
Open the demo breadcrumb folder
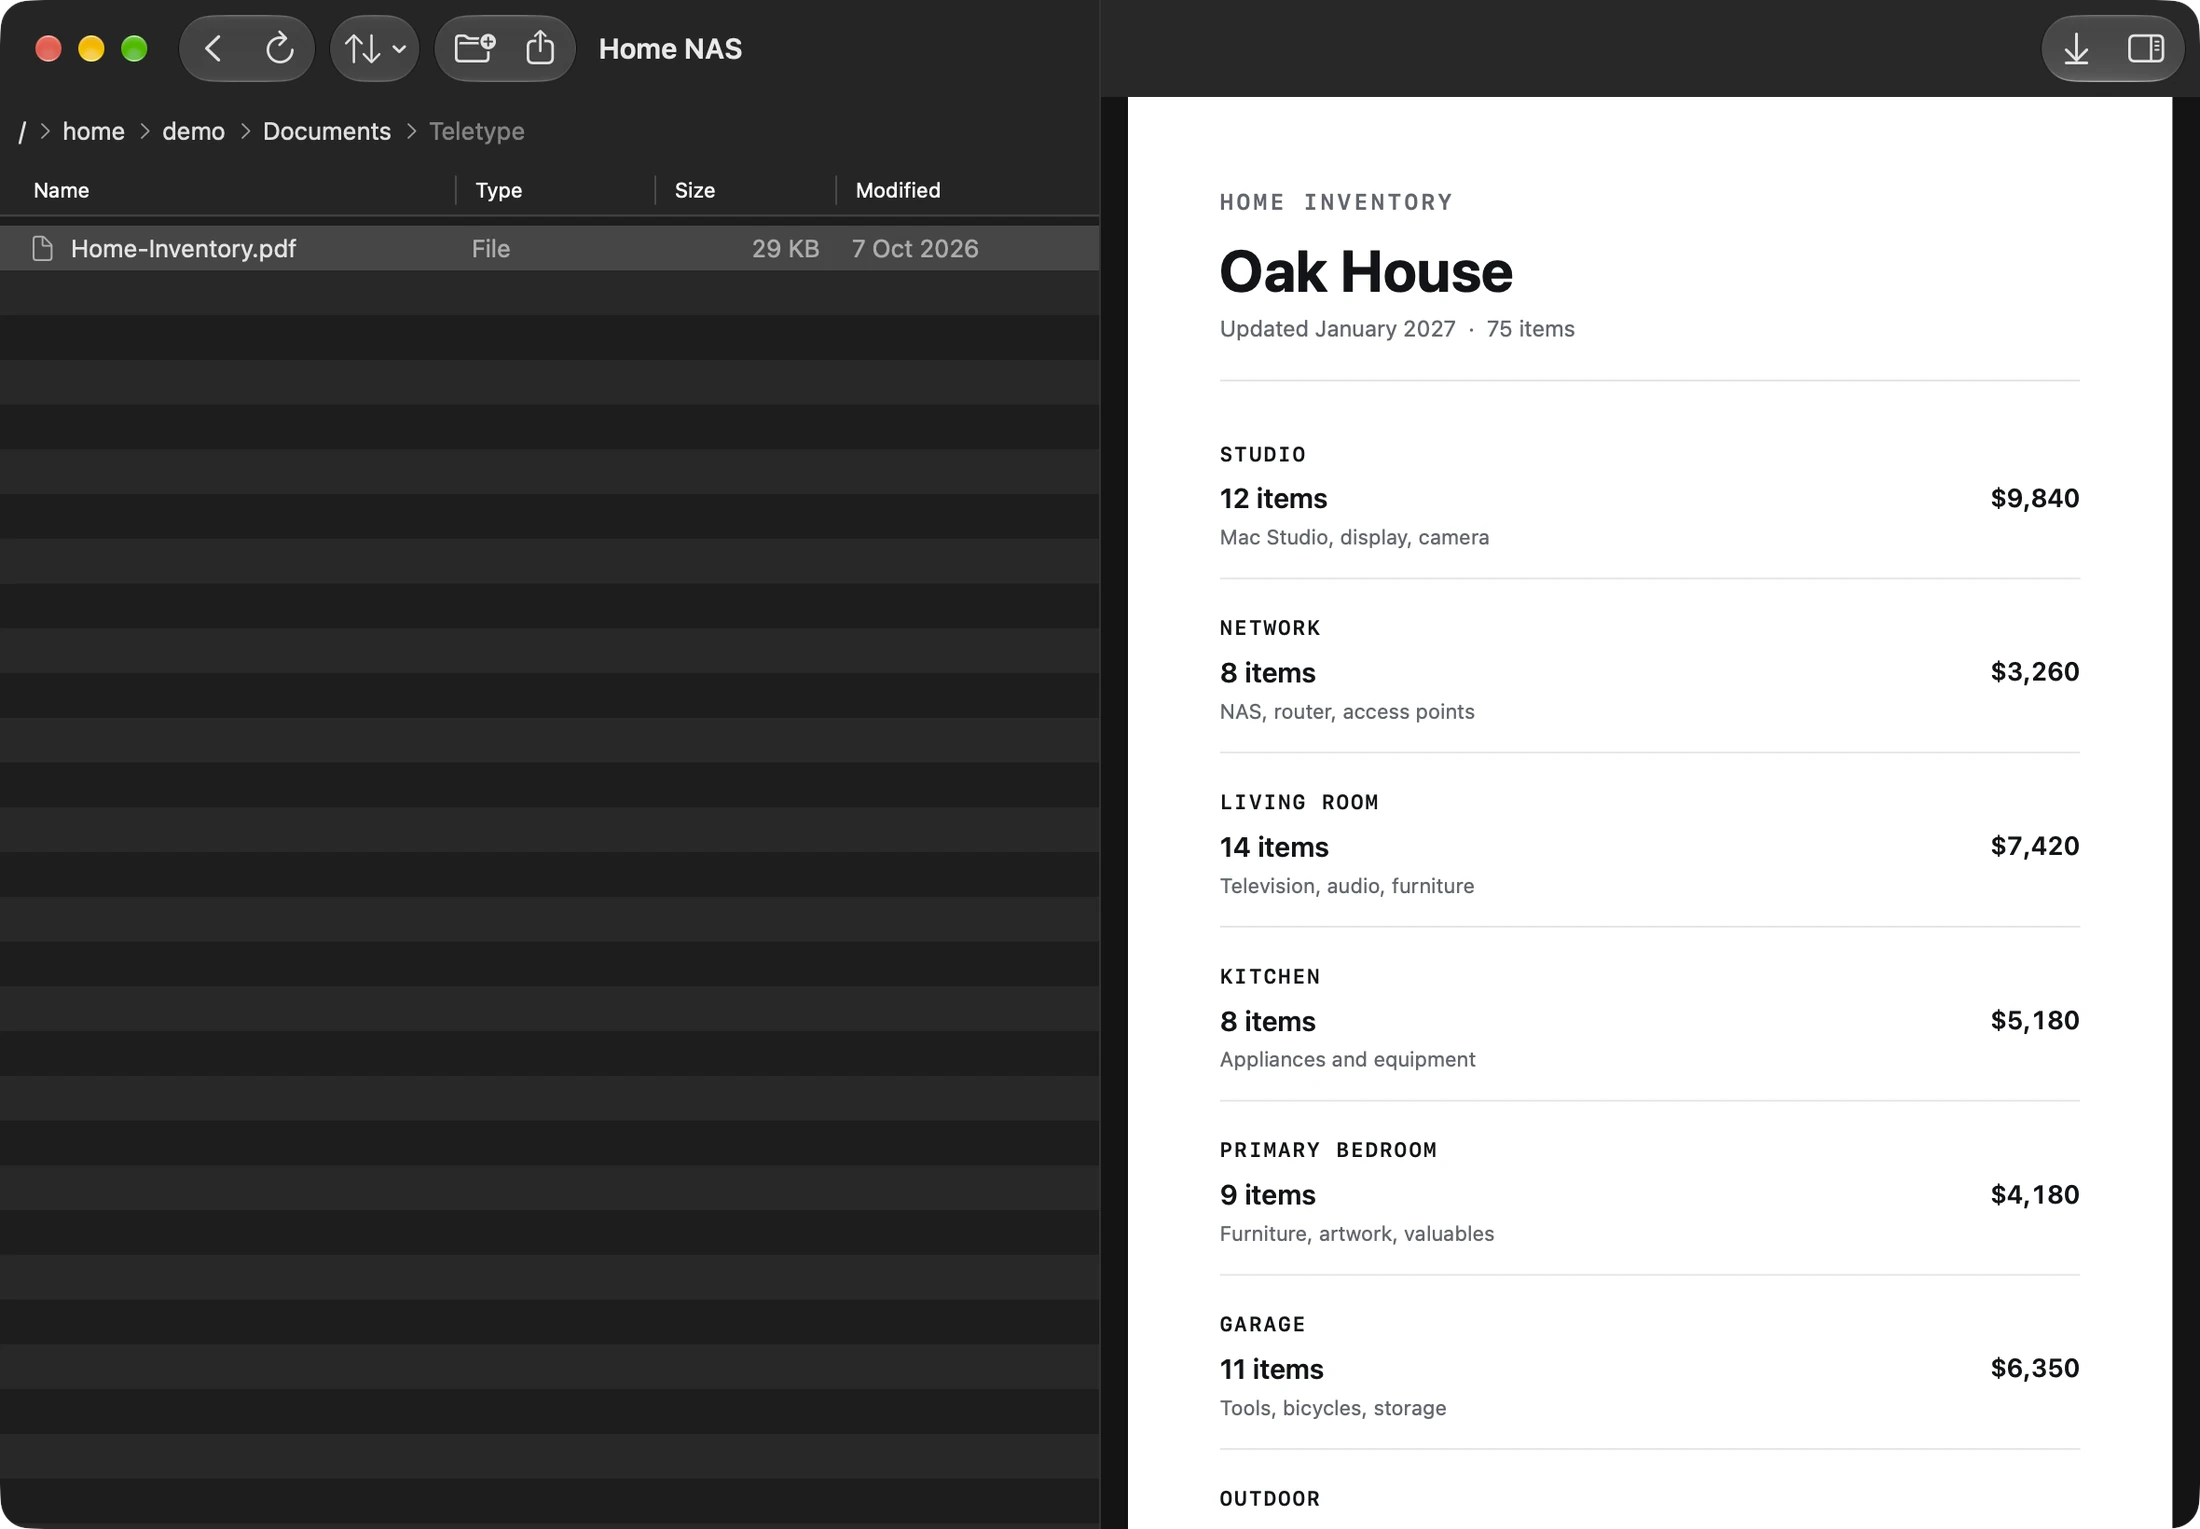tap(193, 131)
